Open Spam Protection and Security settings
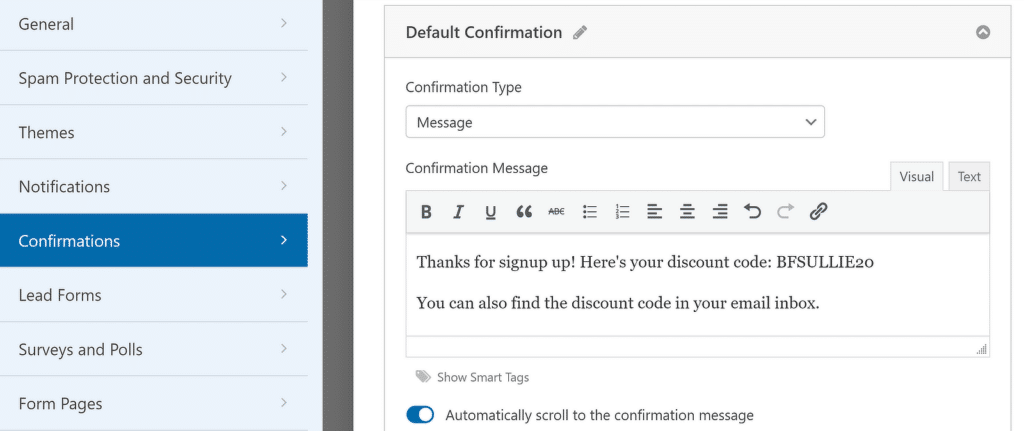This screenshot has height=431, width=1024. coord(153,78)
